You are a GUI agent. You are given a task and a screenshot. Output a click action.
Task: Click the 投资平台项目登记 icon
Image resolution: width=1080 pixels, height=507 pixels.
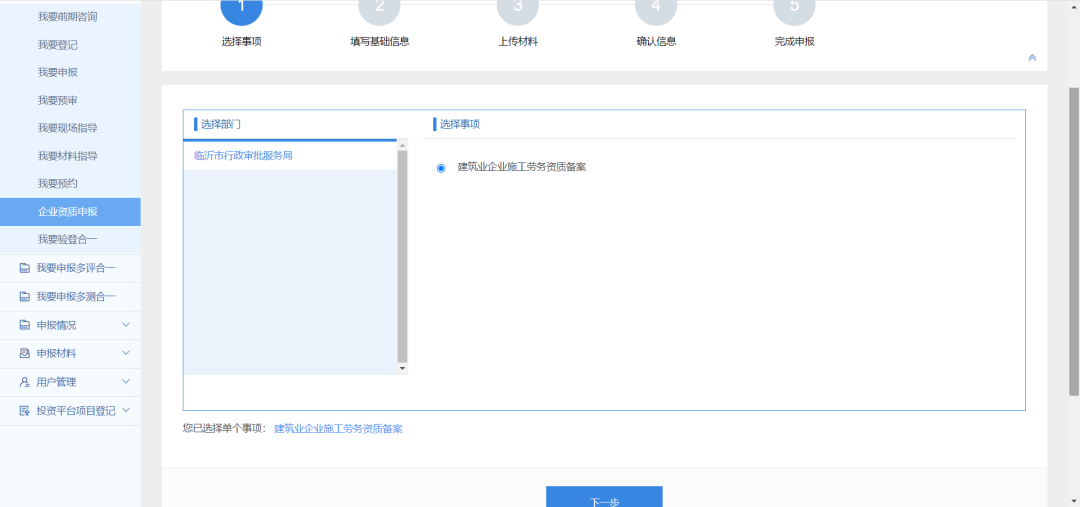pos(24,411)
